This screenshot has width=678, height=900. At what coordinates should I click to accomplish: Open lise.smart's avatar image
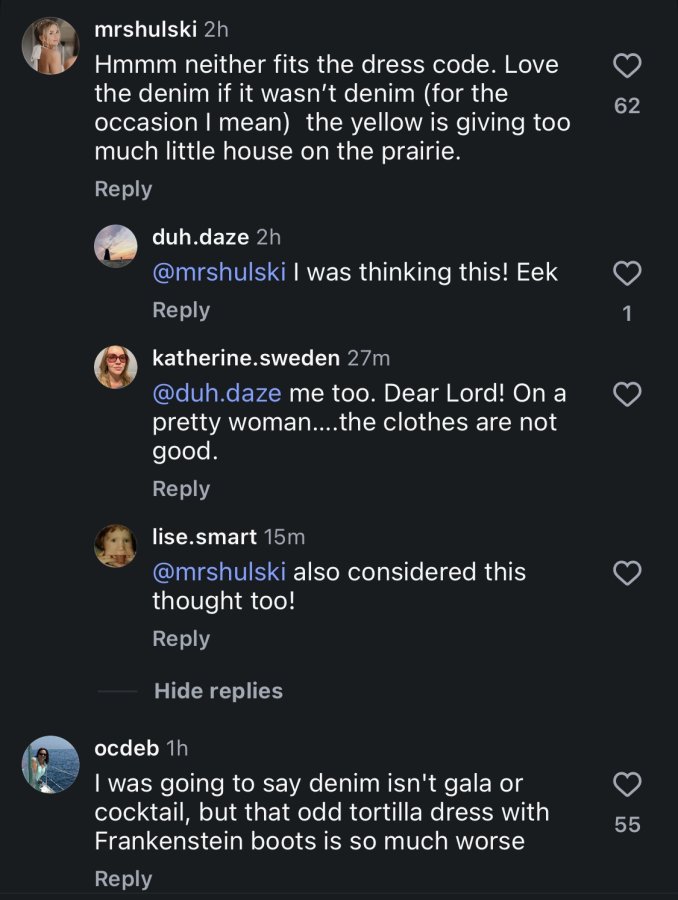pyautogui.click(x=115, y=546)
